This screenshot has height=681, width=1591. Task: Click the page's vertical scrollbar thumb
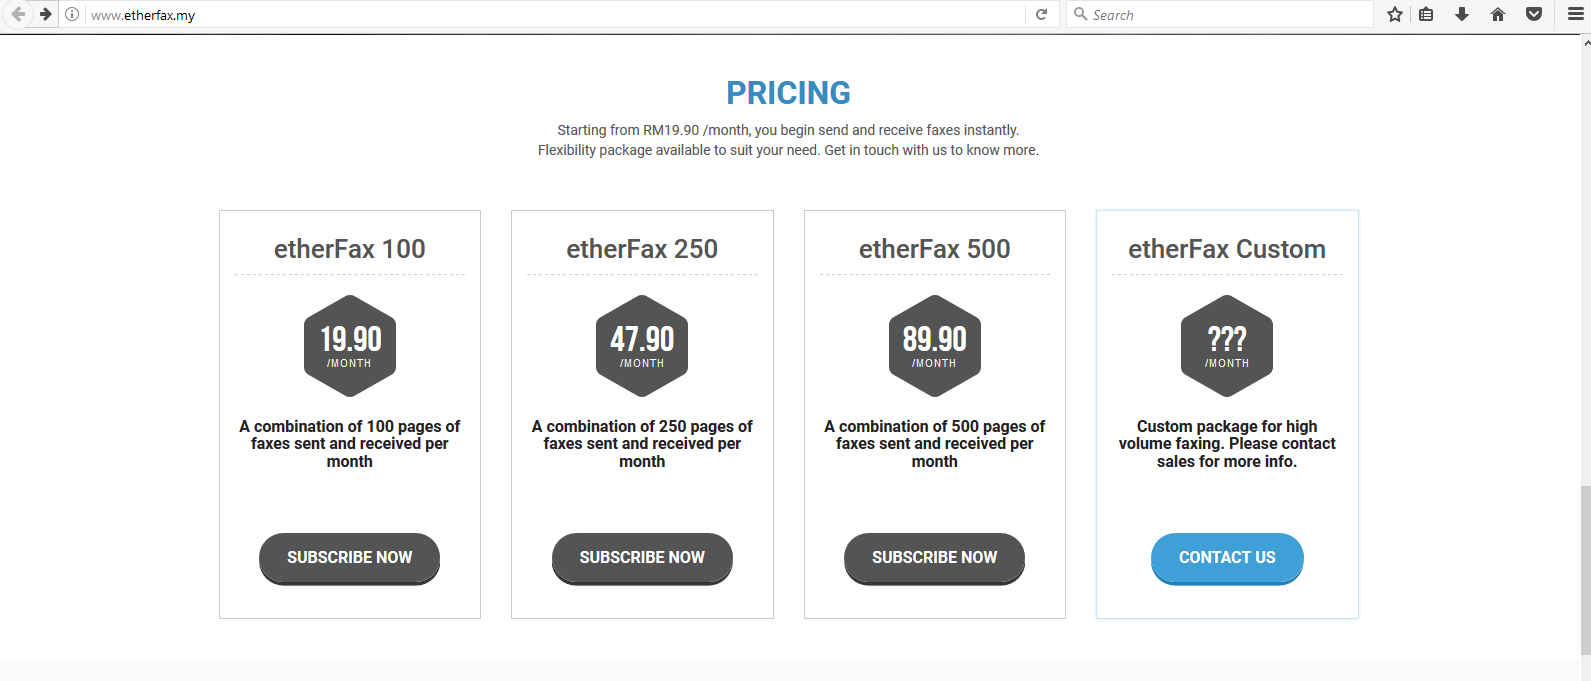[x=1585, y=570]
